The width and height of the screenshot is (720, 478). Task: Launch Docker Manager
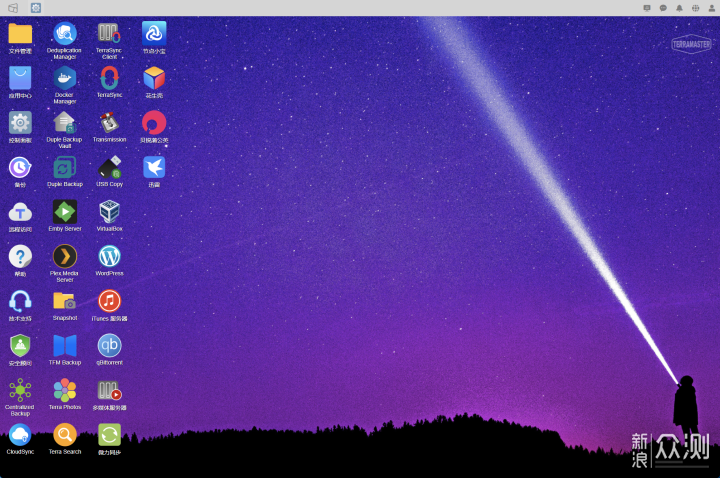65,78
